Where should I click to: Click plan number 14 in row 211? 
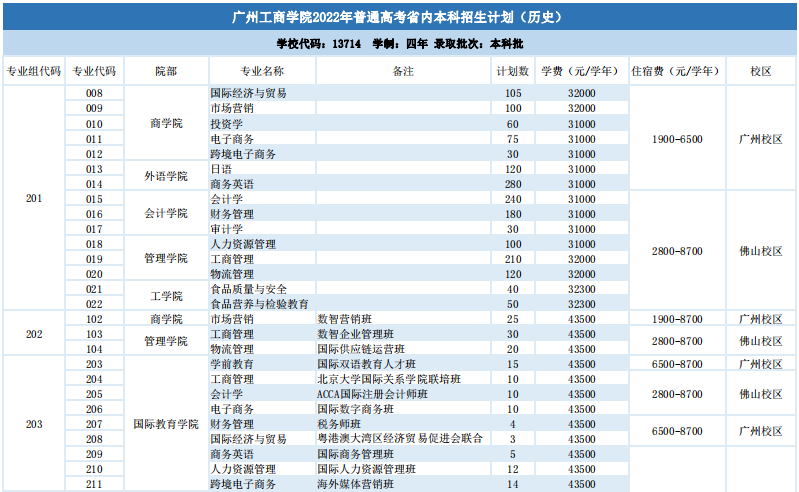pyautogui.click(x=513, y=484)
